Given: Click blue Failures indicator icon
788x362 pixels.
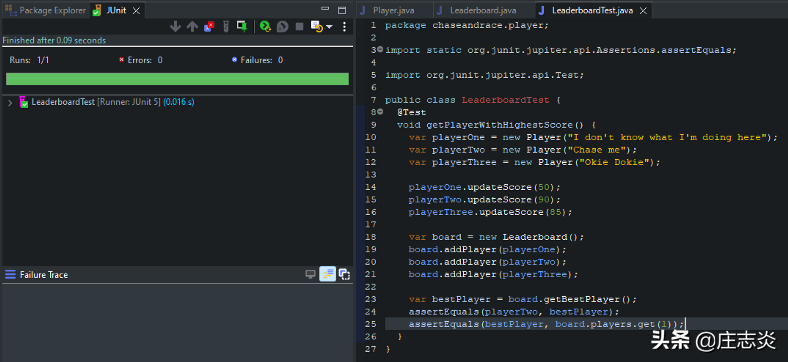Looking at the screenshot, I should pos(234,60).
